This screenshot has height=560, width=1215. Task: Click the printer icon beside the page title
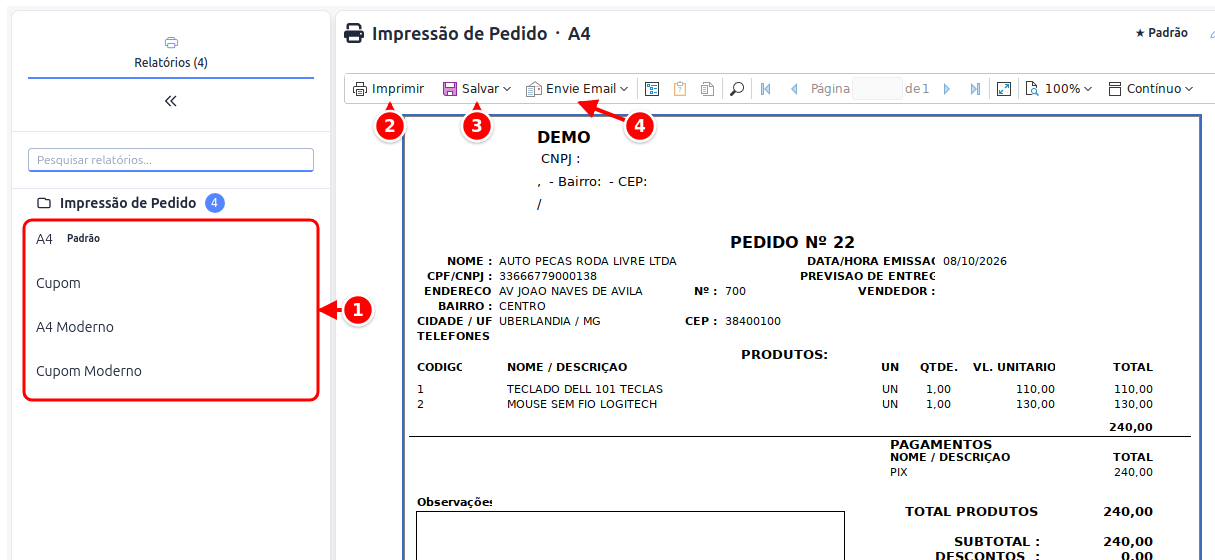click(x=354, y=33)
